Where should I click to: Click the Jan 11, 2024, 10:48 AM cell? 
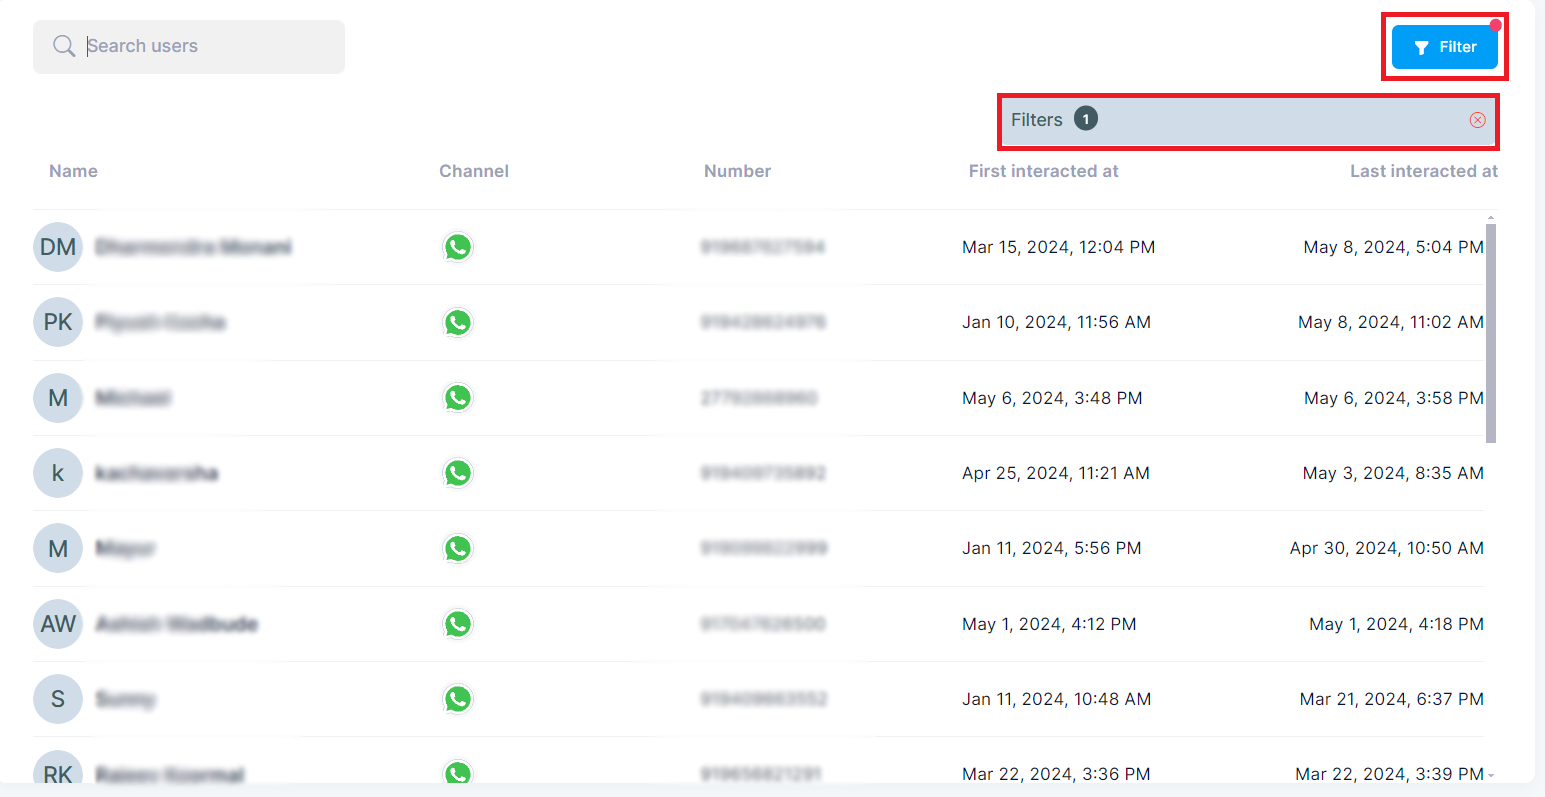(1057, 699)
